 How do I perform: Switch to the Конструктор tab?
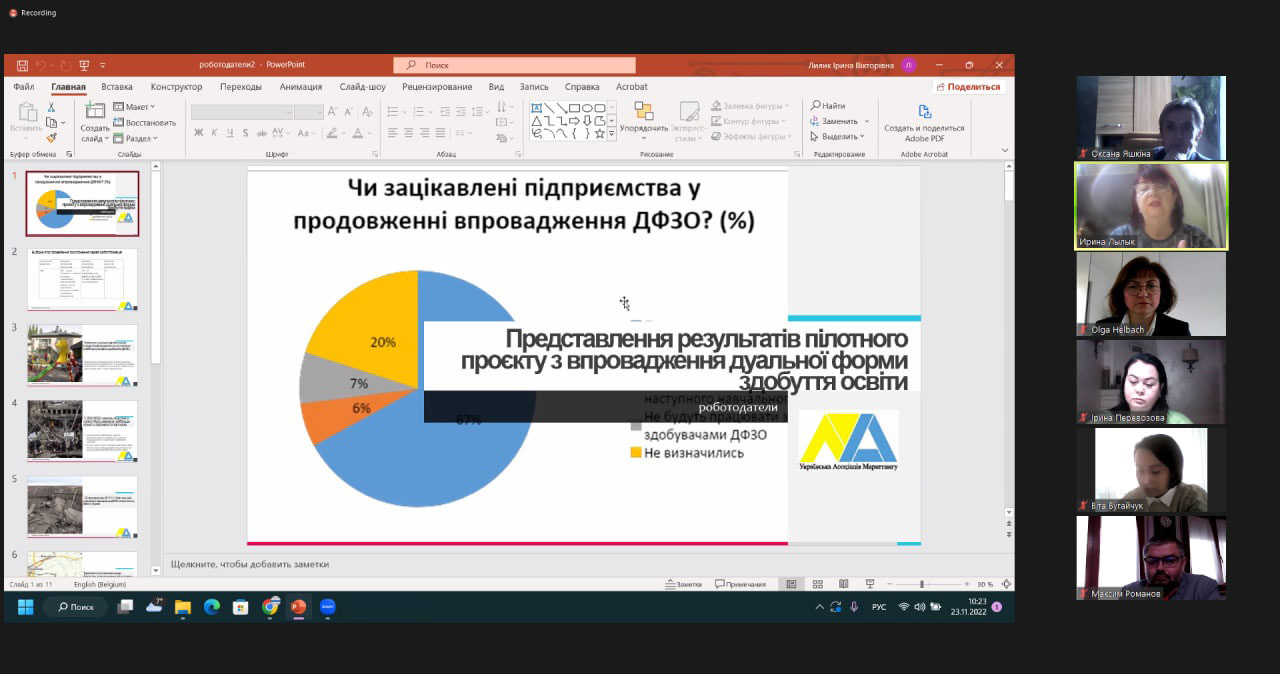click(x=177, y=87)
